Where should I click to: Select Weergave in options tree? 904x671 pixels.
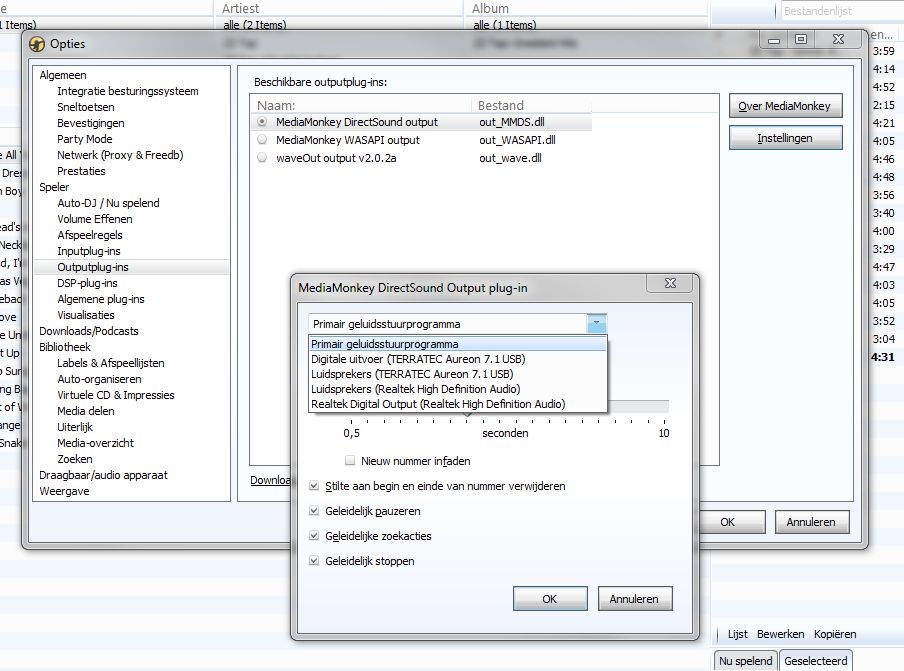[64, 491]
